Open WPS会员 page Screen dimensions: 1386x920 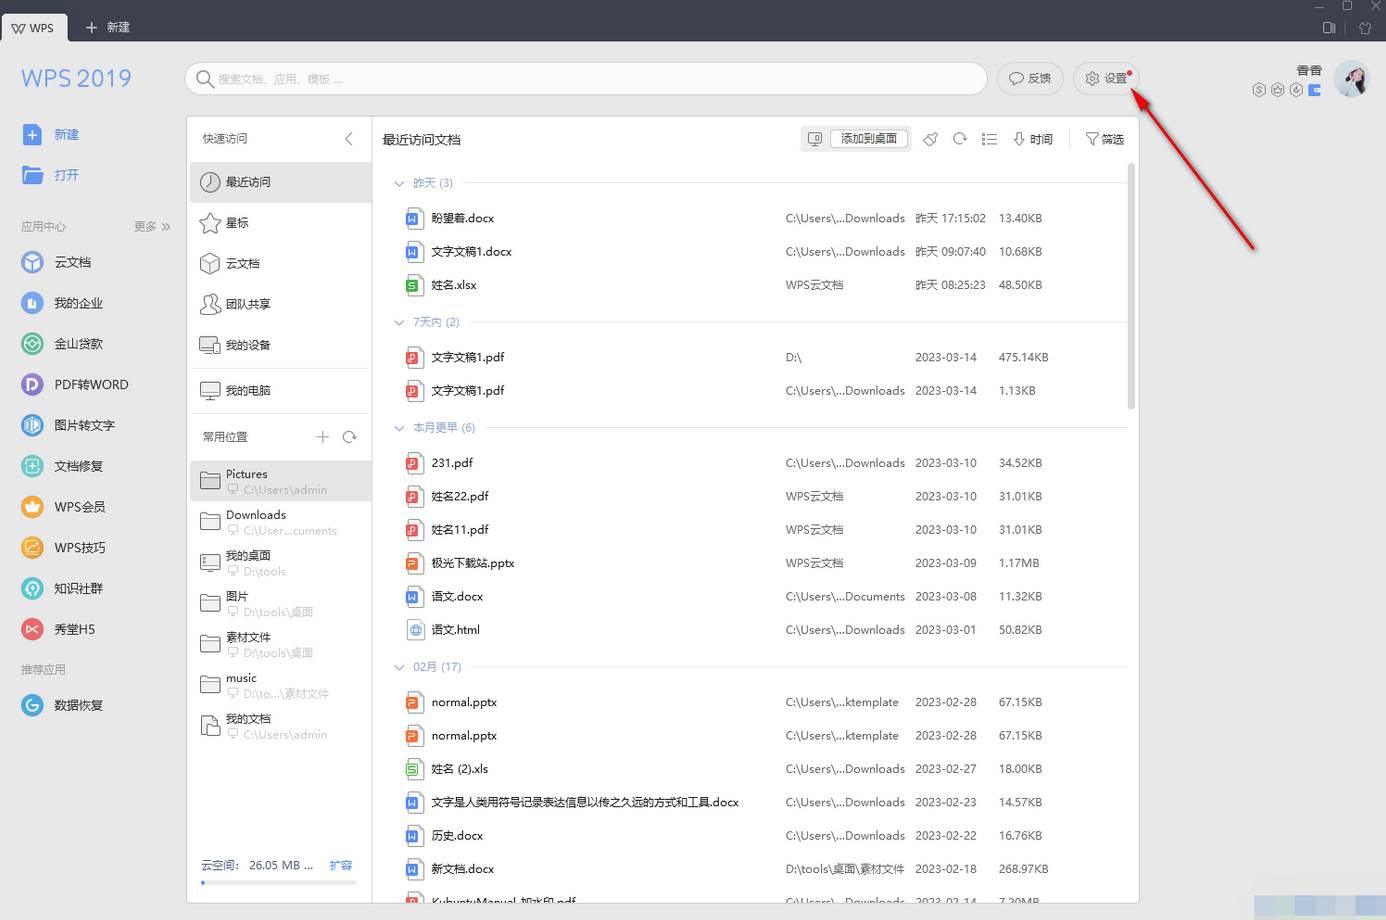[x=63, y=507]
